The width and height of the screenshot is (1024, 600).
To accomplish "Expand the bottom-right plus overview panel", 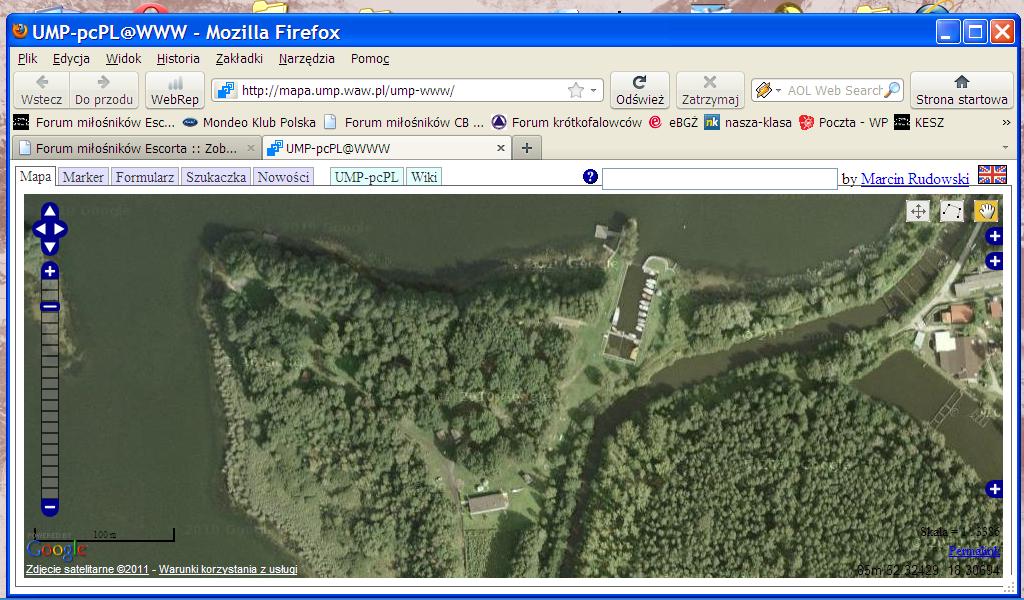I will click(994, 489).
